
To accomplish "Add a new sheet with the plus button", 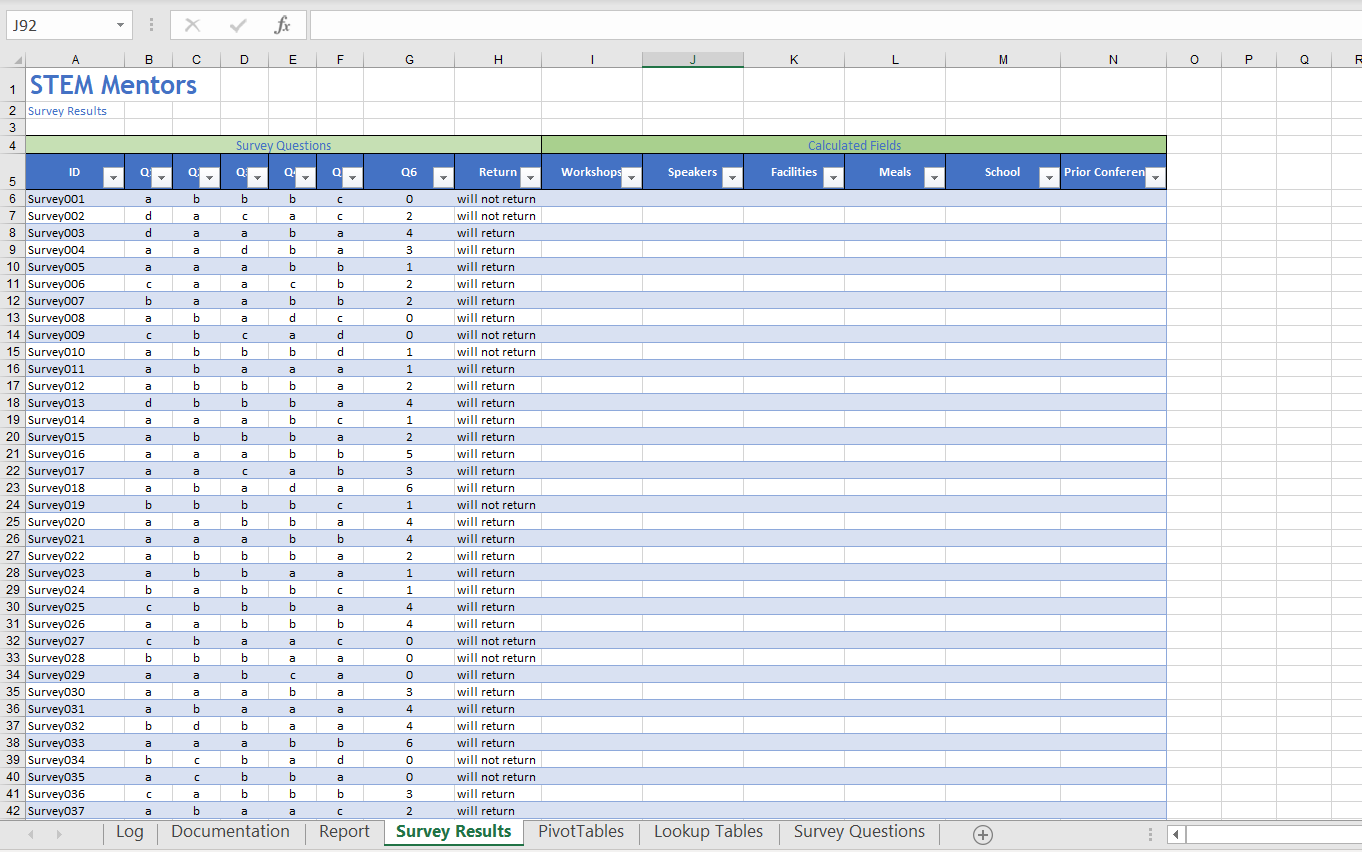I will tap(983, 834).
